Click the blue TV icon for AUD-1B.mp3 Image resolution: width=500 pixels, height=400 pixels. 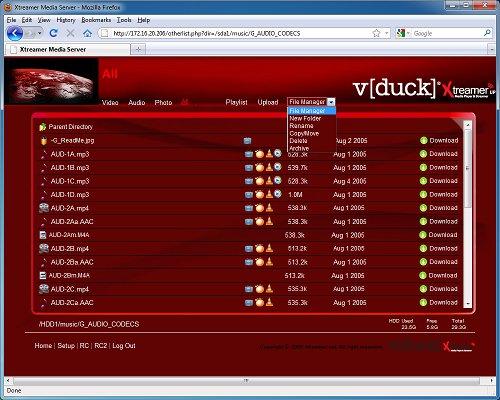(249, 168)
